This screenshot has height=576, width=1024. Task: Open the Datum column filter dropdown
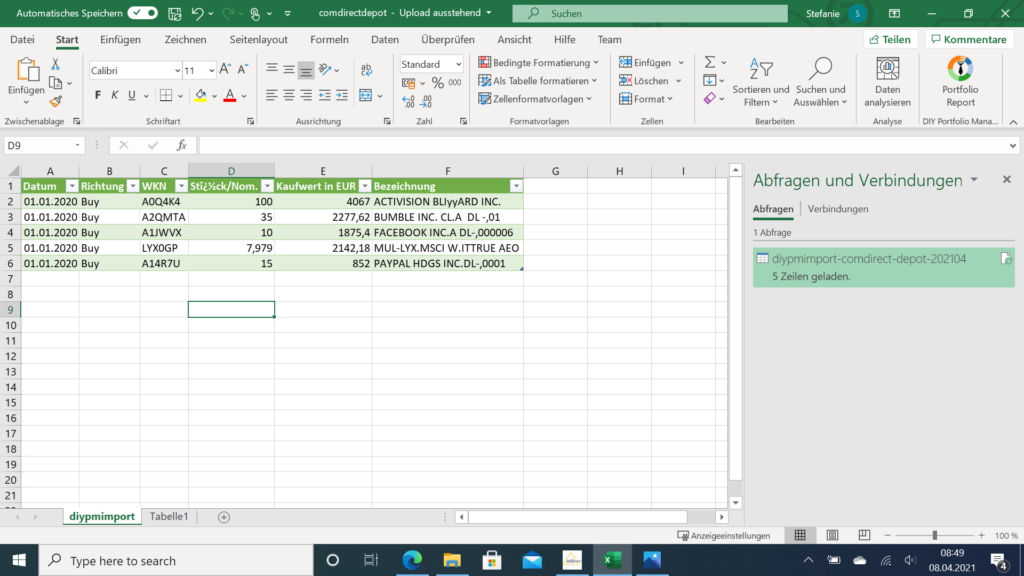(x=72, y=186)
